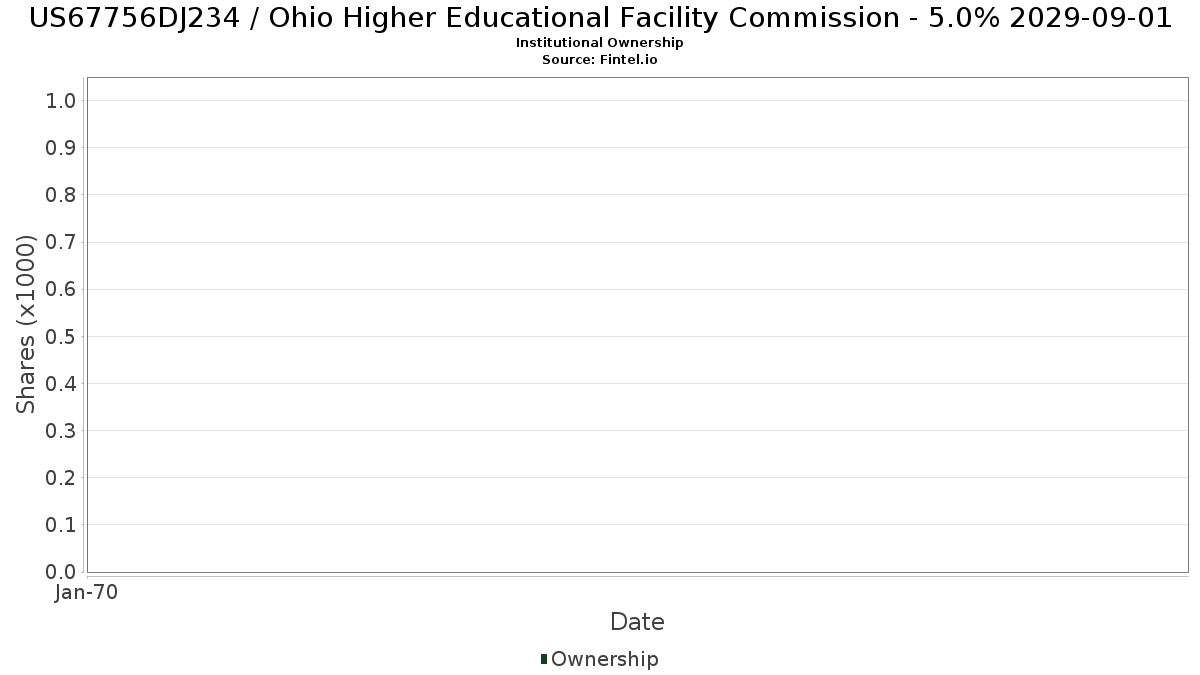The image size is (1200, 675).
Task: Click the 0.8 y-axis tick label
Action: point(61,195)
